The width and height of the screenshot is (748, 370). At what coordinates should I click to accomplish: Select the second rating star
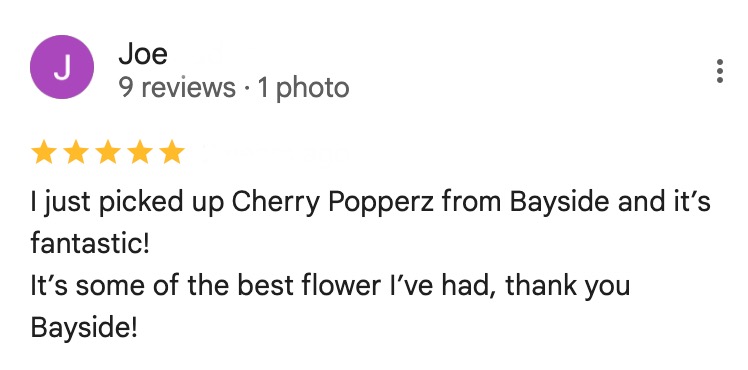coord(76,152)
